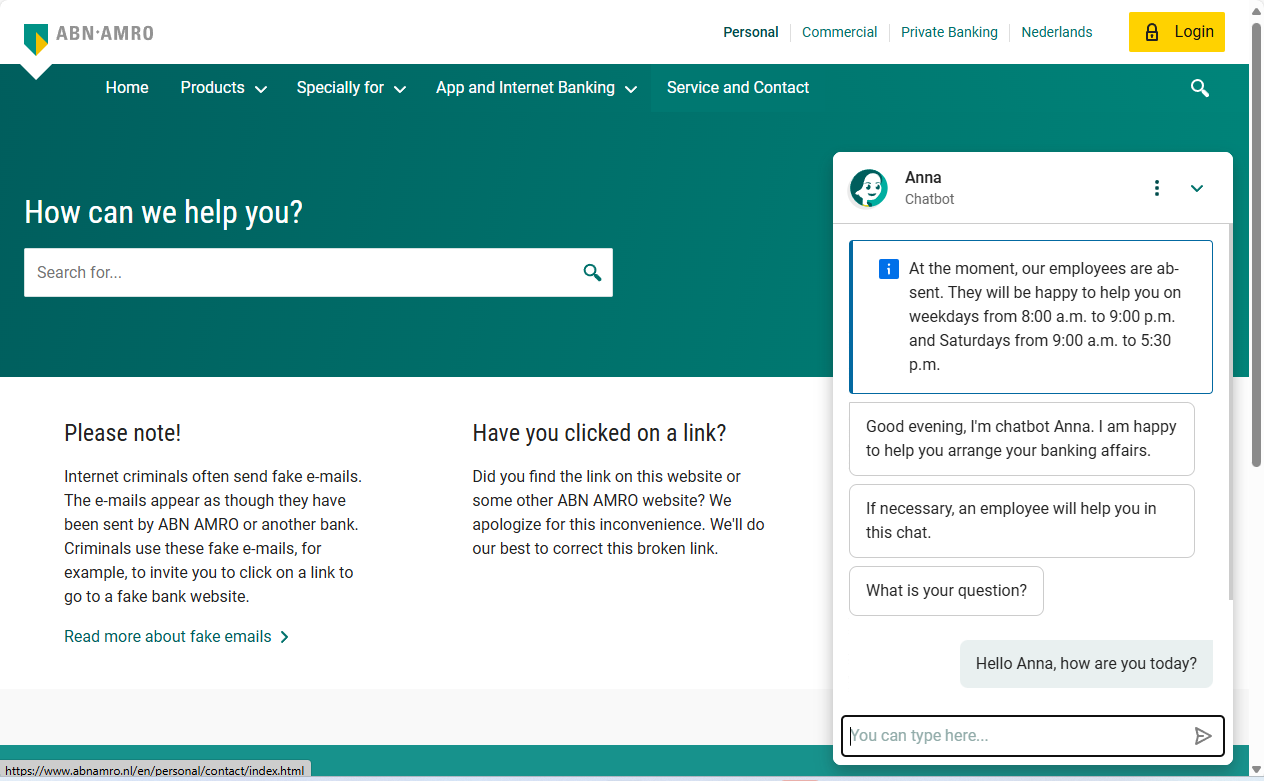Click the 'Did you find the link' paragraph
The height and width of the screenshot is (781, 1264).
(619, 513)
